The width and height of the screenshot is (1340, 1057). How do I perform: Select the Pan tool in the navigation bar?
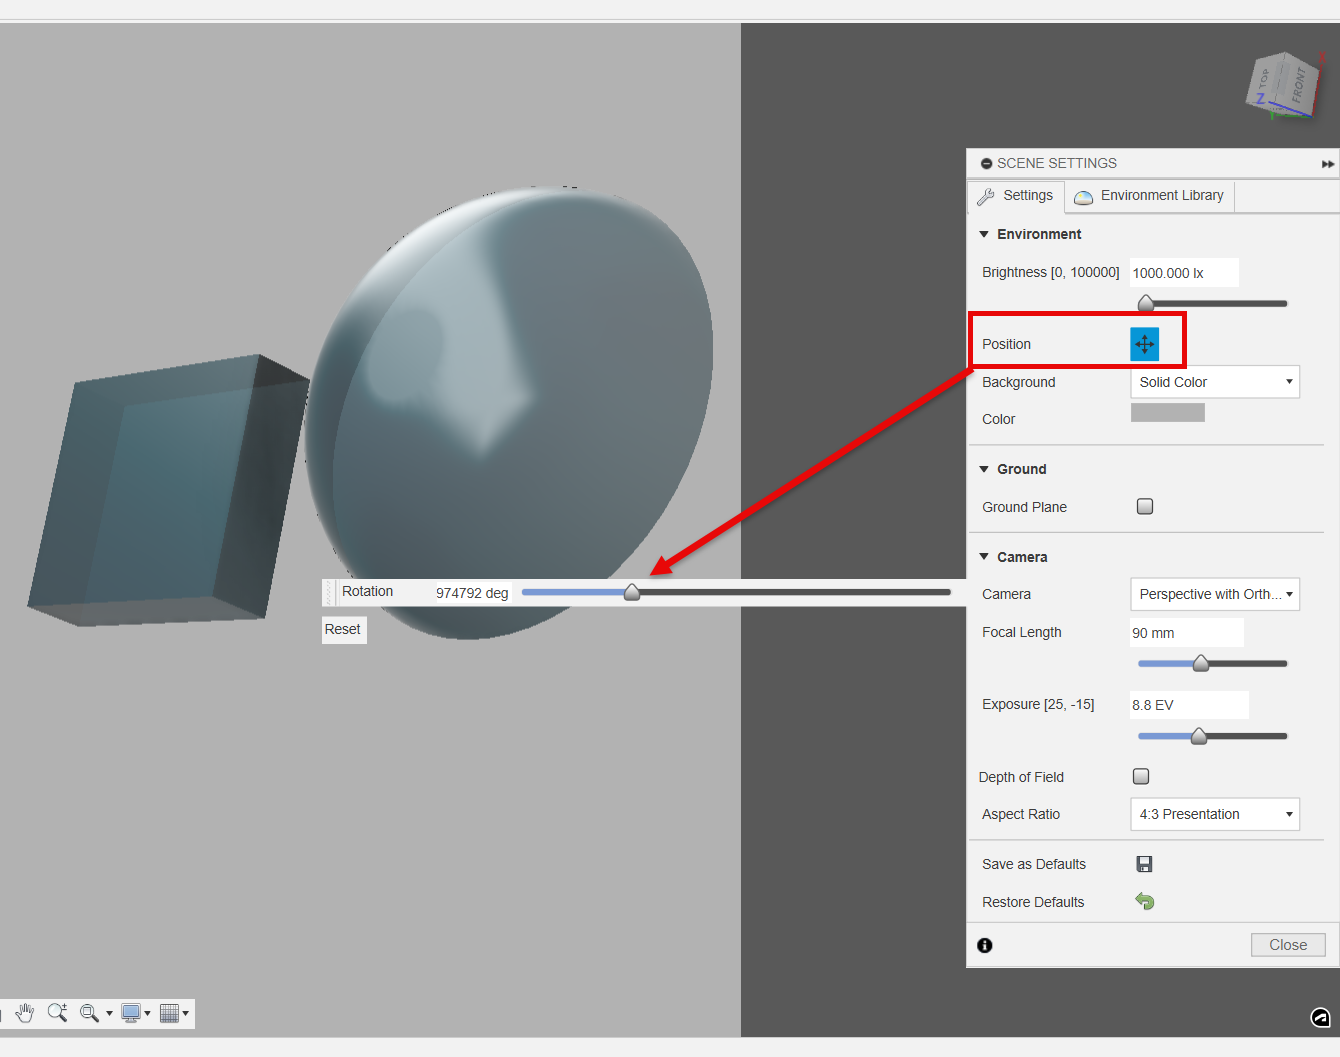click(x=23, y=1013)
